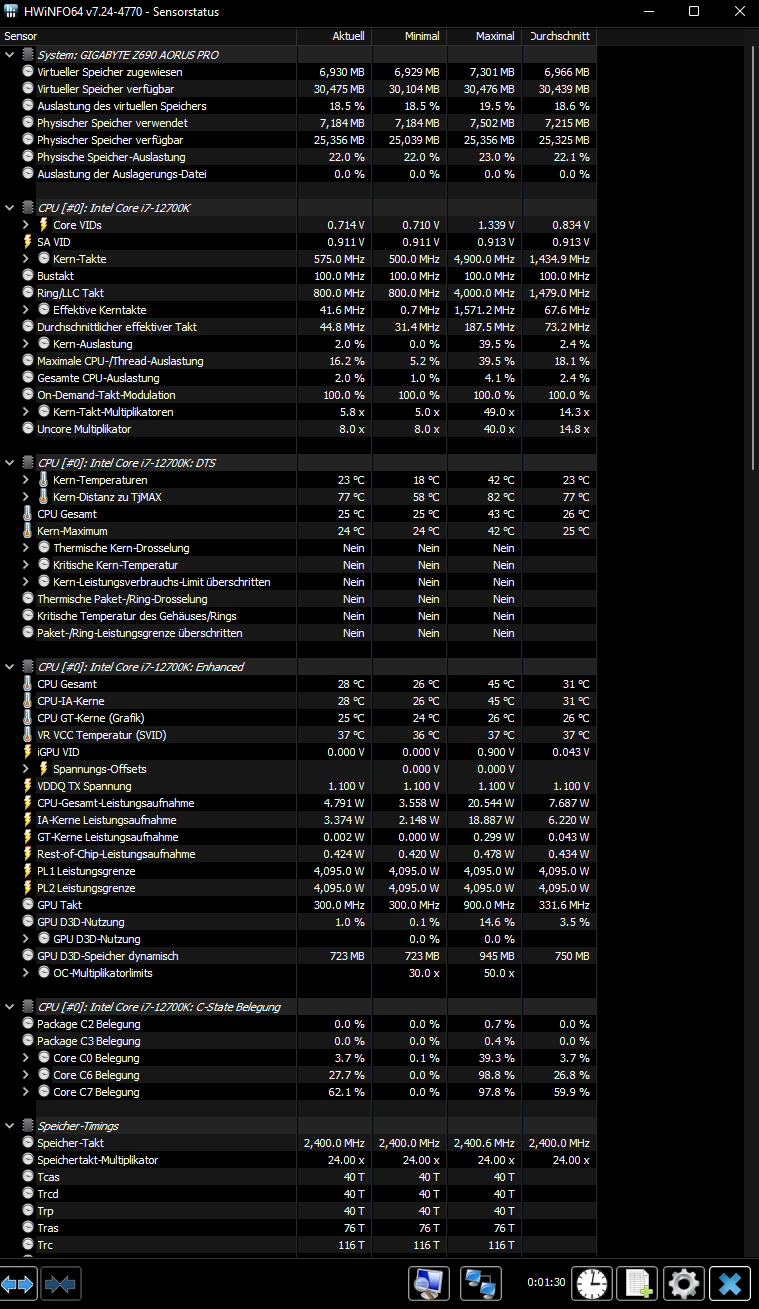
Task: Expand the Kern-Takt-Multiplikatoren row
Action: [26, 412]
